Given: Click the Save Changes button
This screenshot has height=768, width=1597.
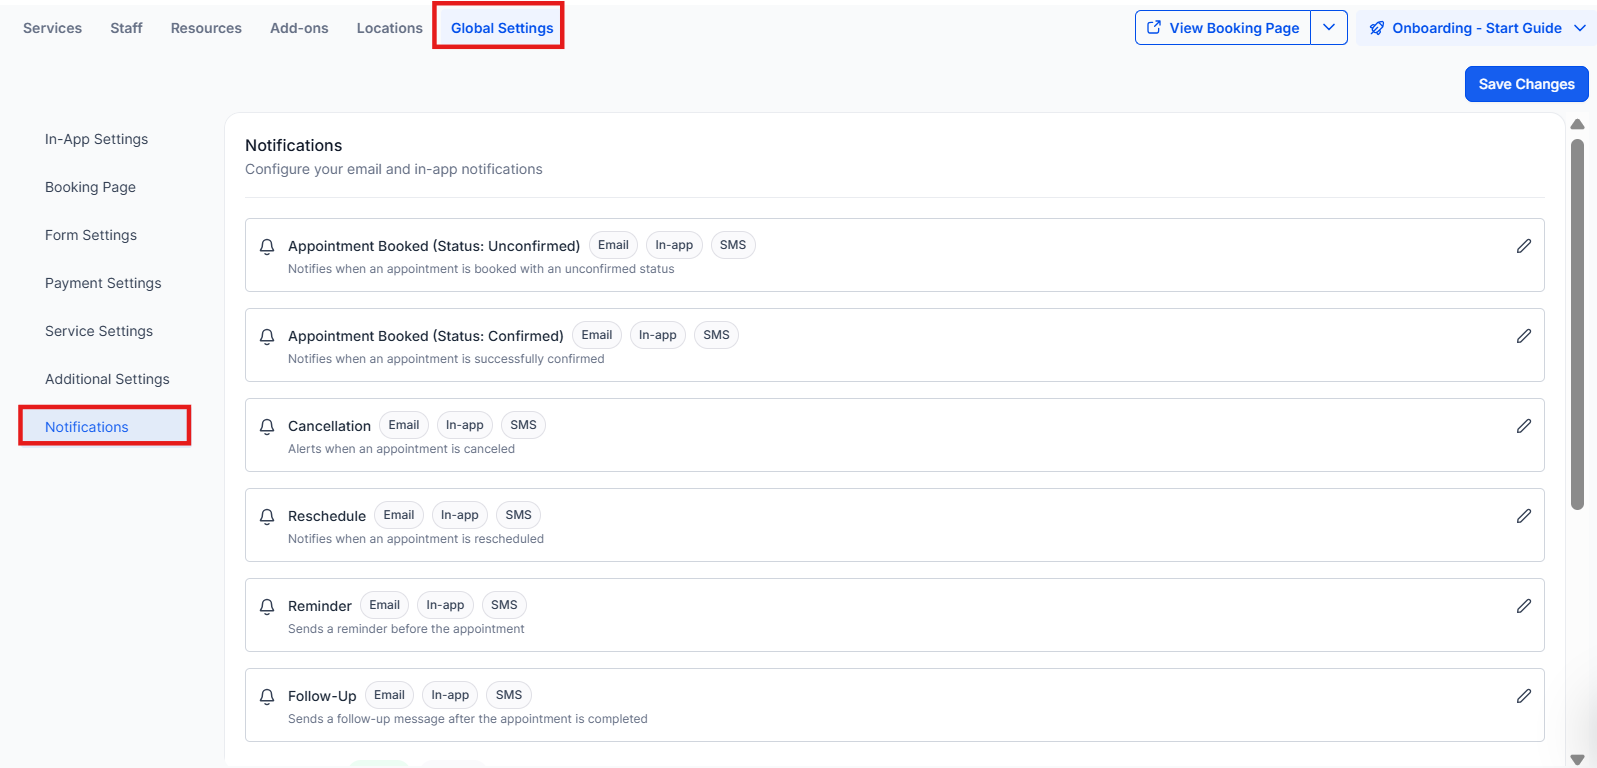Looking at the screenshot, I should (1526, 84).
